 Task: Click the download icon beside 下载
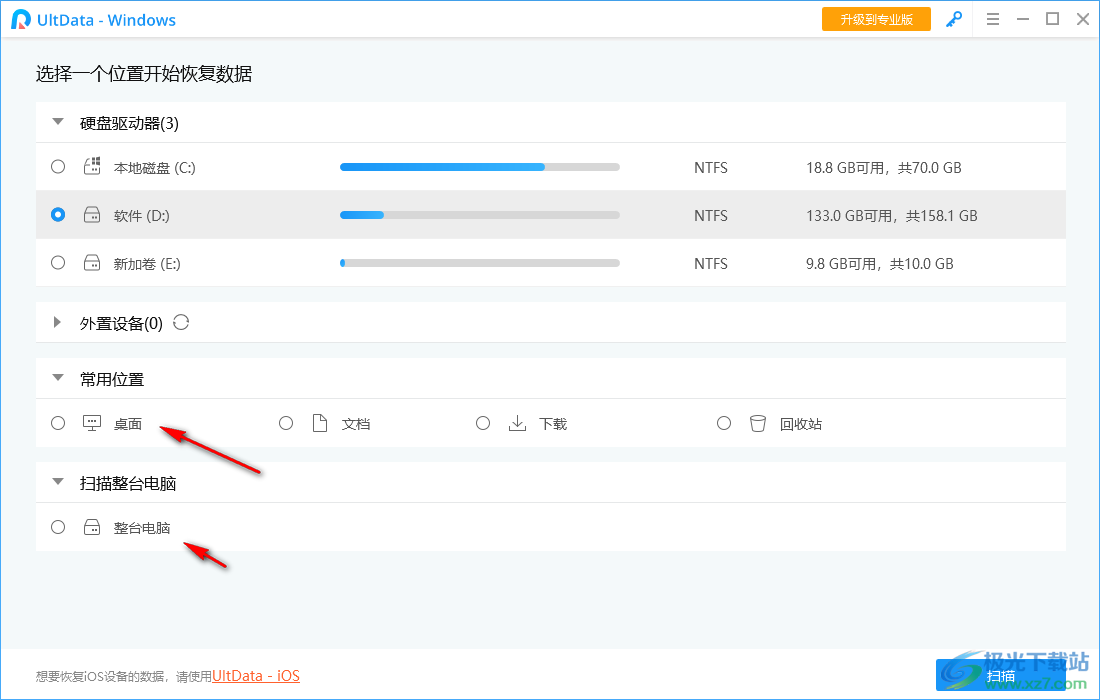517,423
